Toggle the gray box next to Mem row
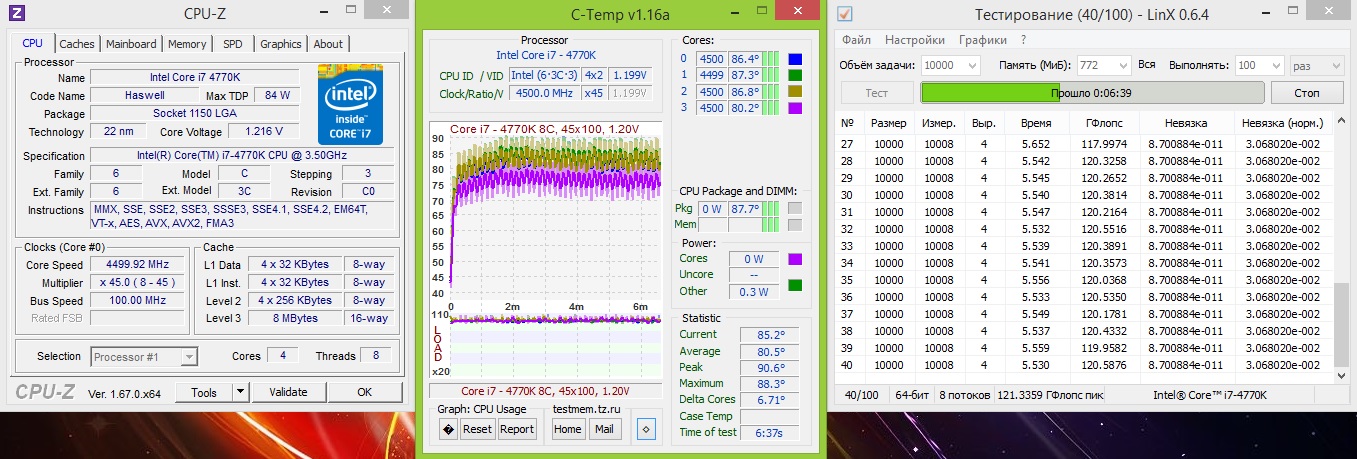The width and height of the screenshot is (1357, 459). coord(795,225)
